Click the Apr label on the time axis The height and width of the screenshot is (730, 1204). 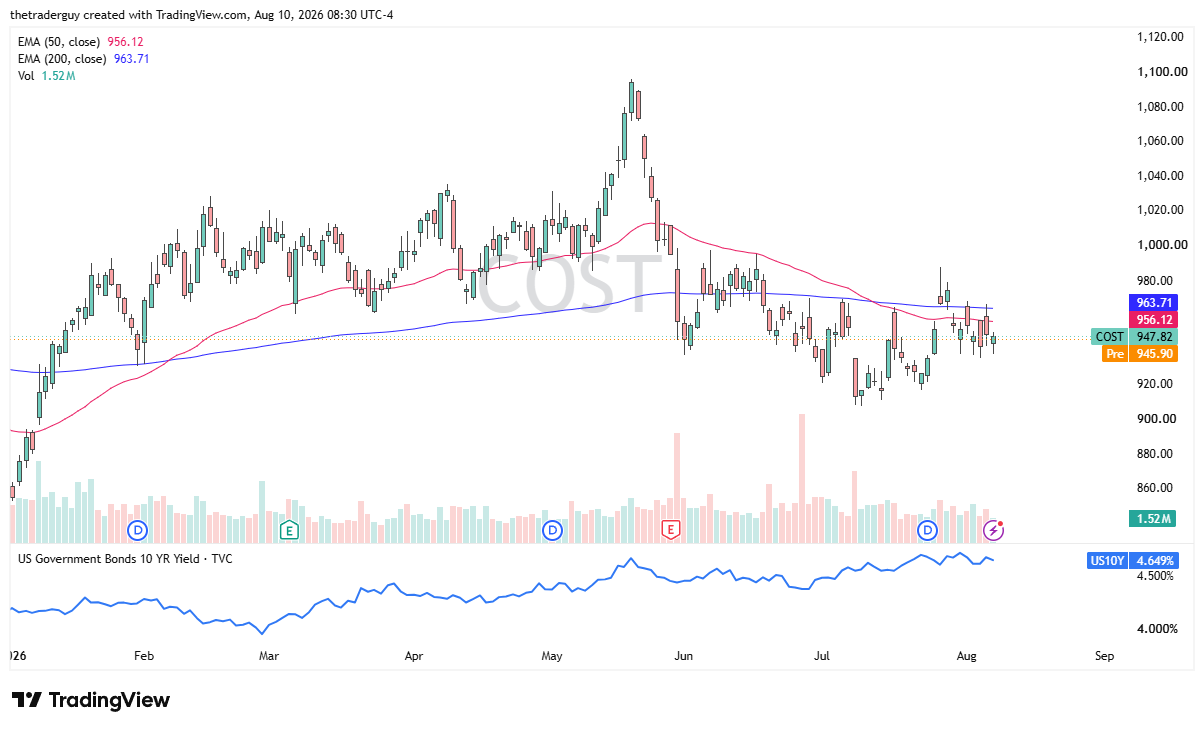(415, 657)
